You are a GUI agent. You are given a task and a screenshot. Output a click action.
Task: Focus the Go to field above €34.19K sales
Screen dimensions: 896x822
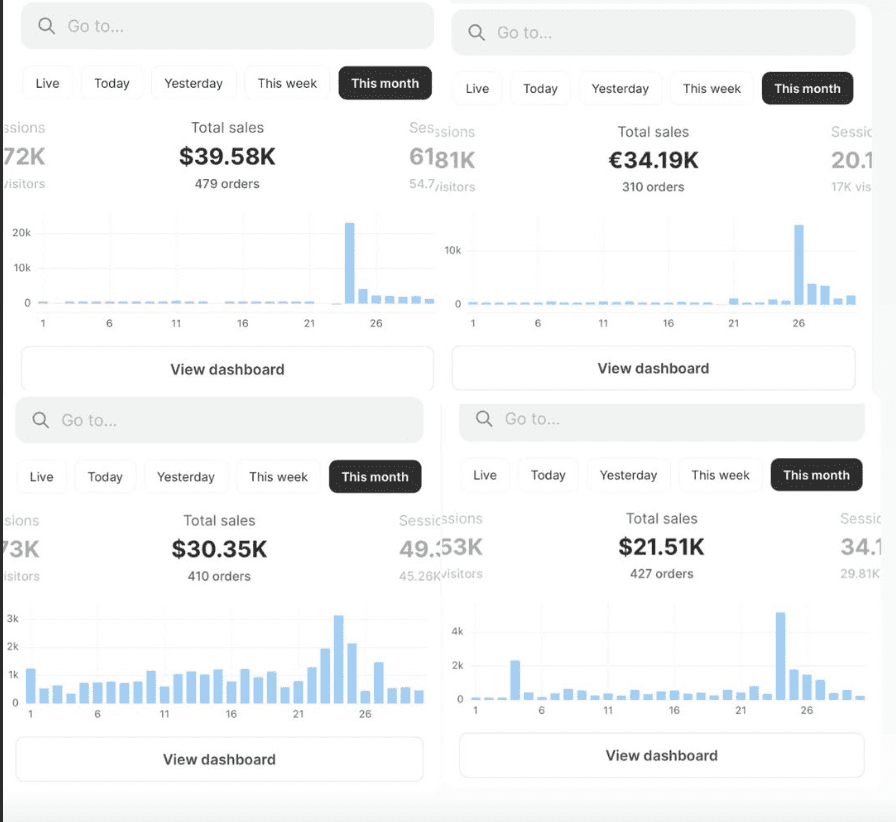(x=653, y=32)
